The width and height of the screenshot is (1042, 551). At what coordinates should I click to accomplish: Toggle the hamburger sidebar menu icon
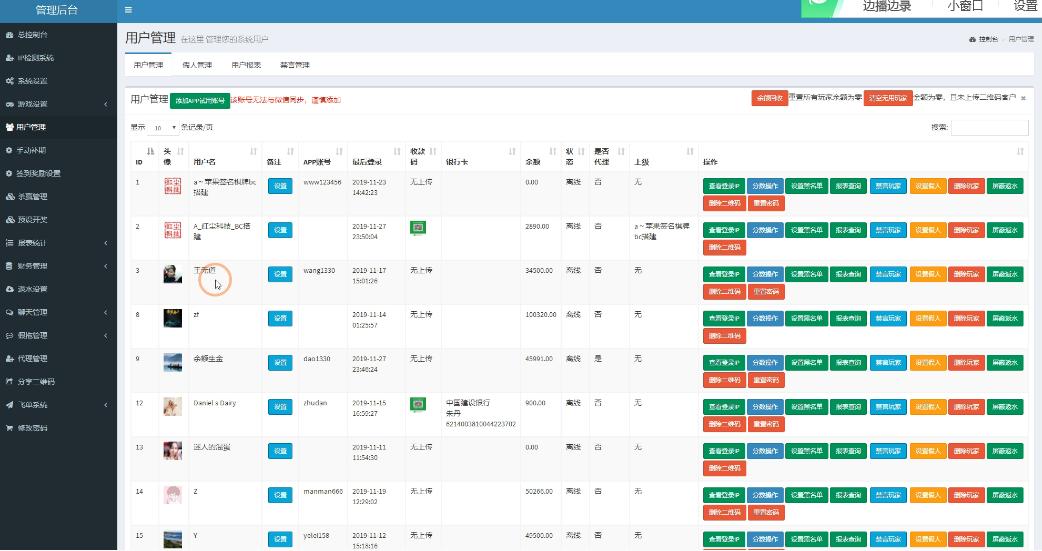click(128, 10)
